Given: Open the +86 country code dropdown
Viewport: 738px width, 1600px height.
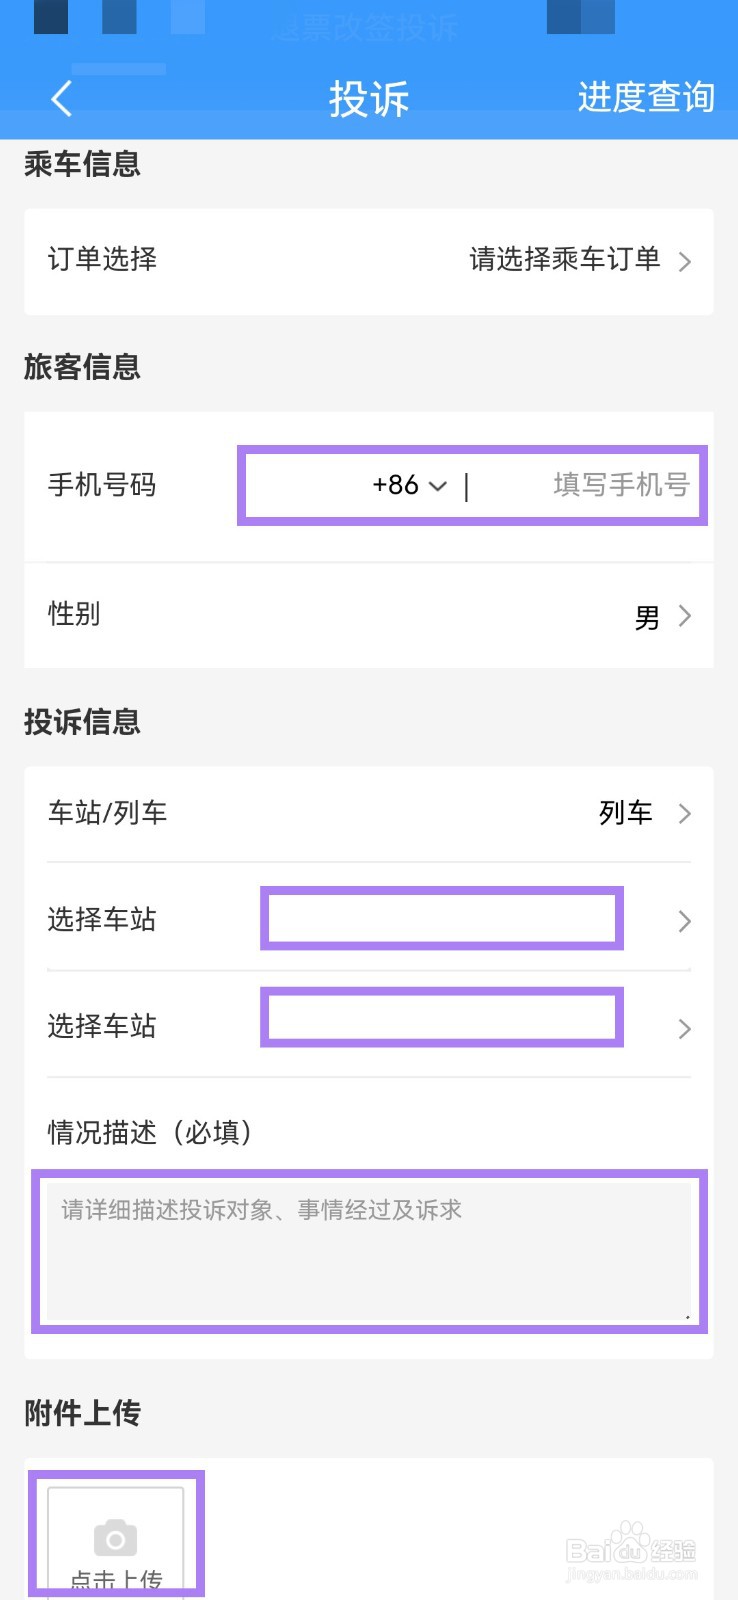Looking at the screenshot, I should coord(410,485).
